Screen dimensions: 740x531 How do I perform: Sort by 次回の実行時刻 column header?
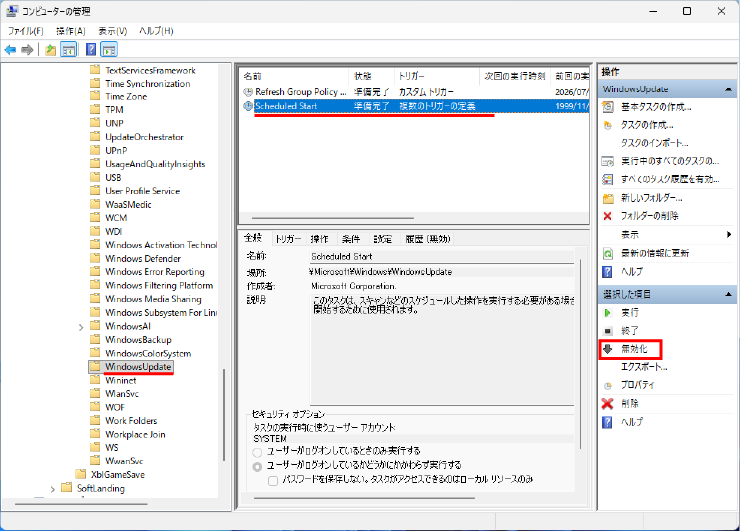515,76
